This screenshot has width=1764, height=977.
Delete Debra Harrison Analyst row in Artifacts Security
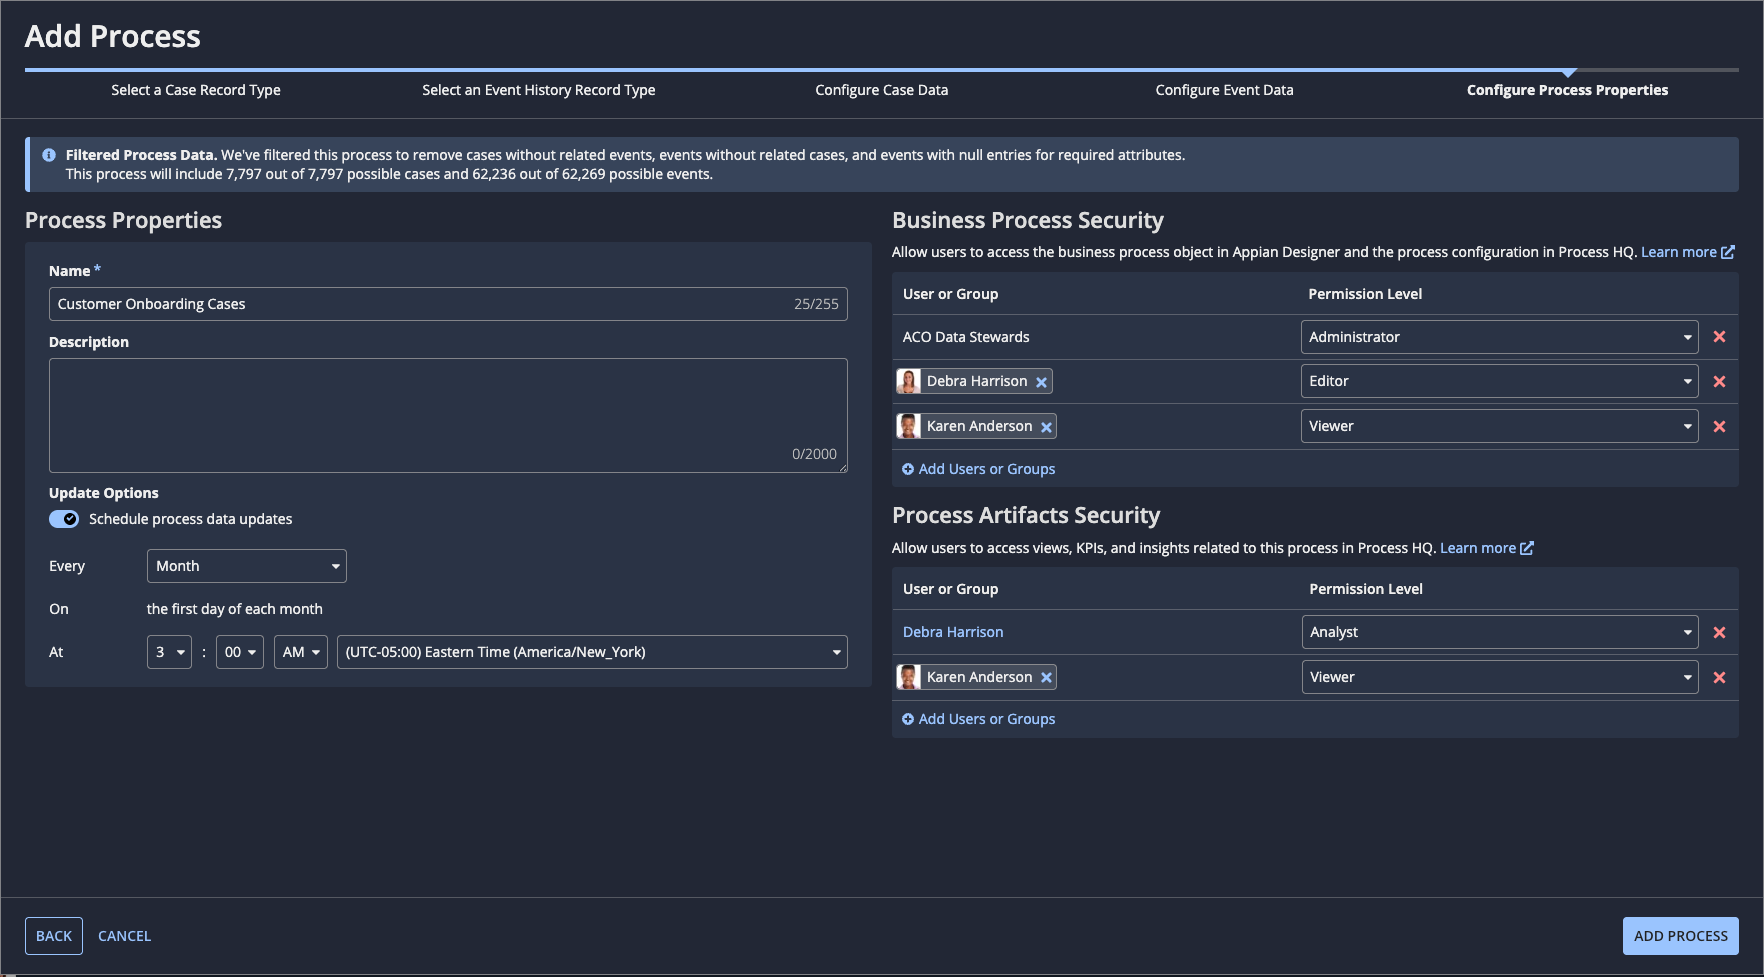click(1719, 632)
